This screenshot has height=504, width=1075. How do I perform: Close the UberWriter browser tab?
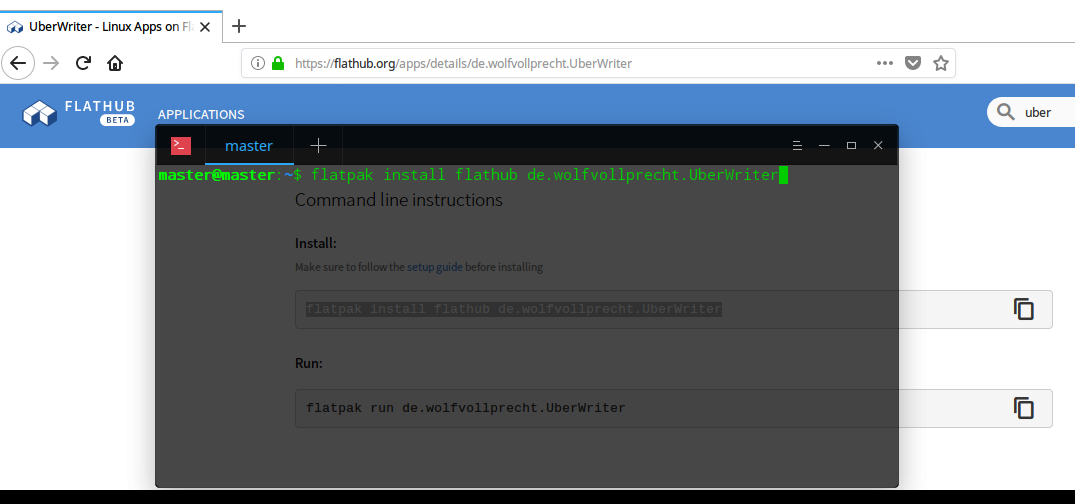click(205, 27)
